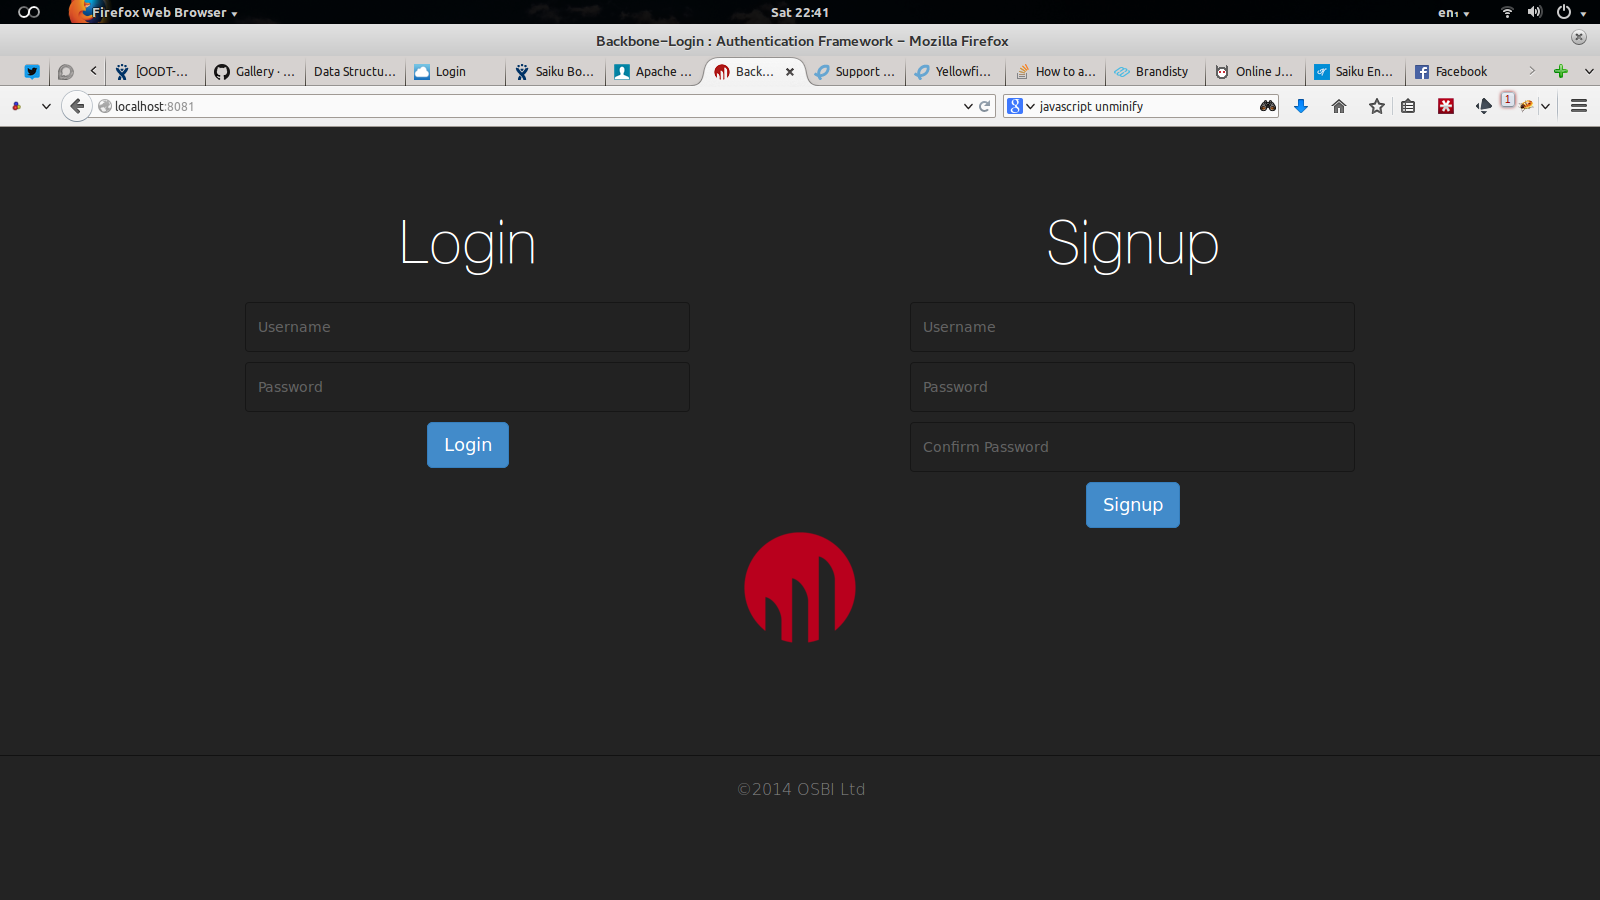Switch to the Yellowfi... tab
The image size is (1600, 900).
(955, 72)
